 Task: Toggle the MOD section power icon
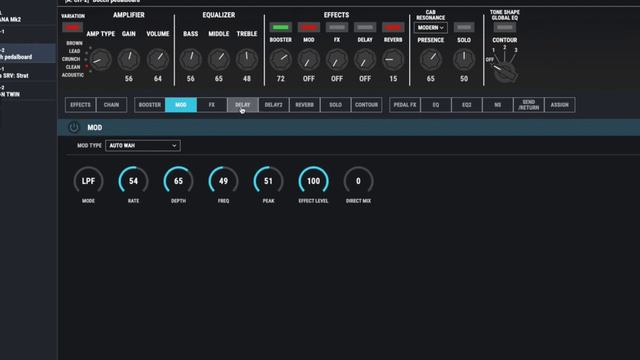tap(74, 127)
